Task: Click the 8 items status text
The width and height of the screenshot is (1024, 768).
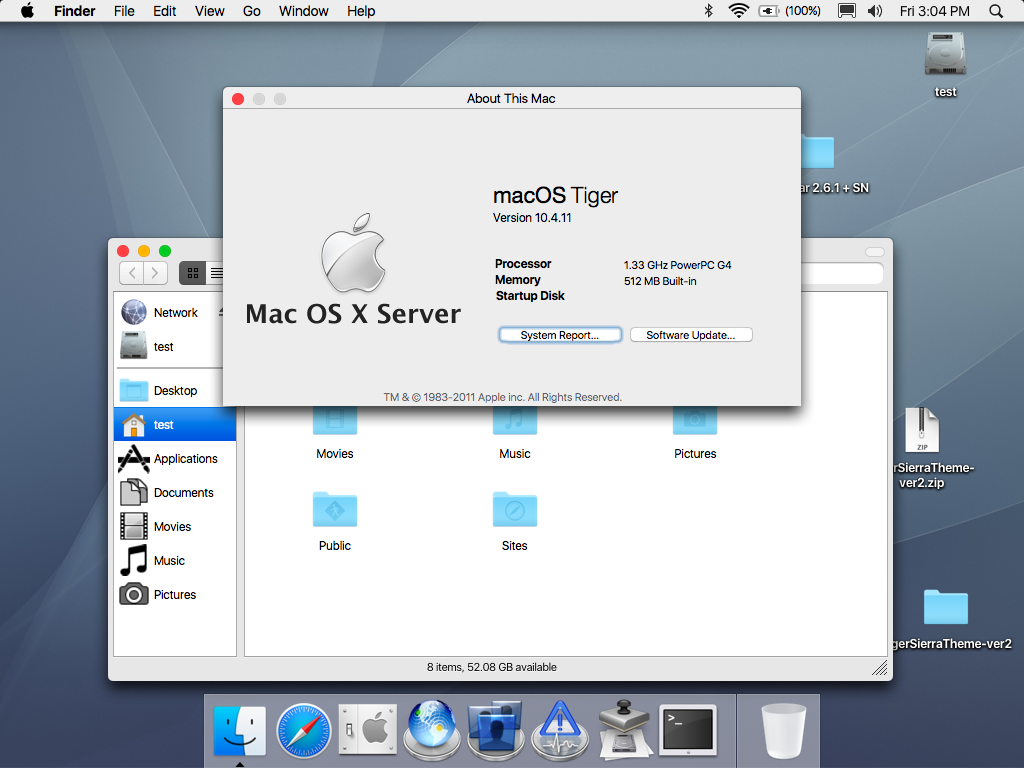Action: tap(492, 667)
